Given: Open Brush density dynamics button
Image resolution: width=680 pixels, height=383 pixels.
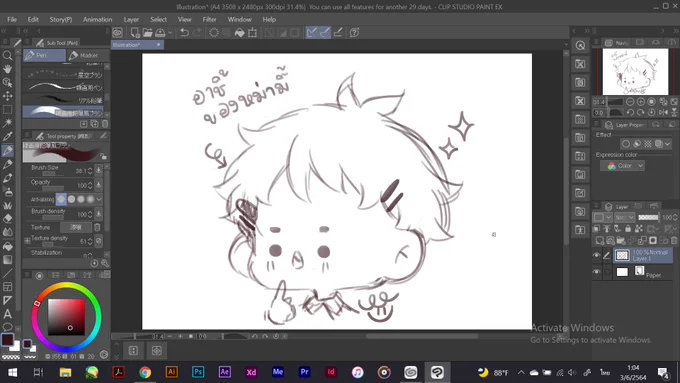Looking at the screenshot, I should click(98, 214).
